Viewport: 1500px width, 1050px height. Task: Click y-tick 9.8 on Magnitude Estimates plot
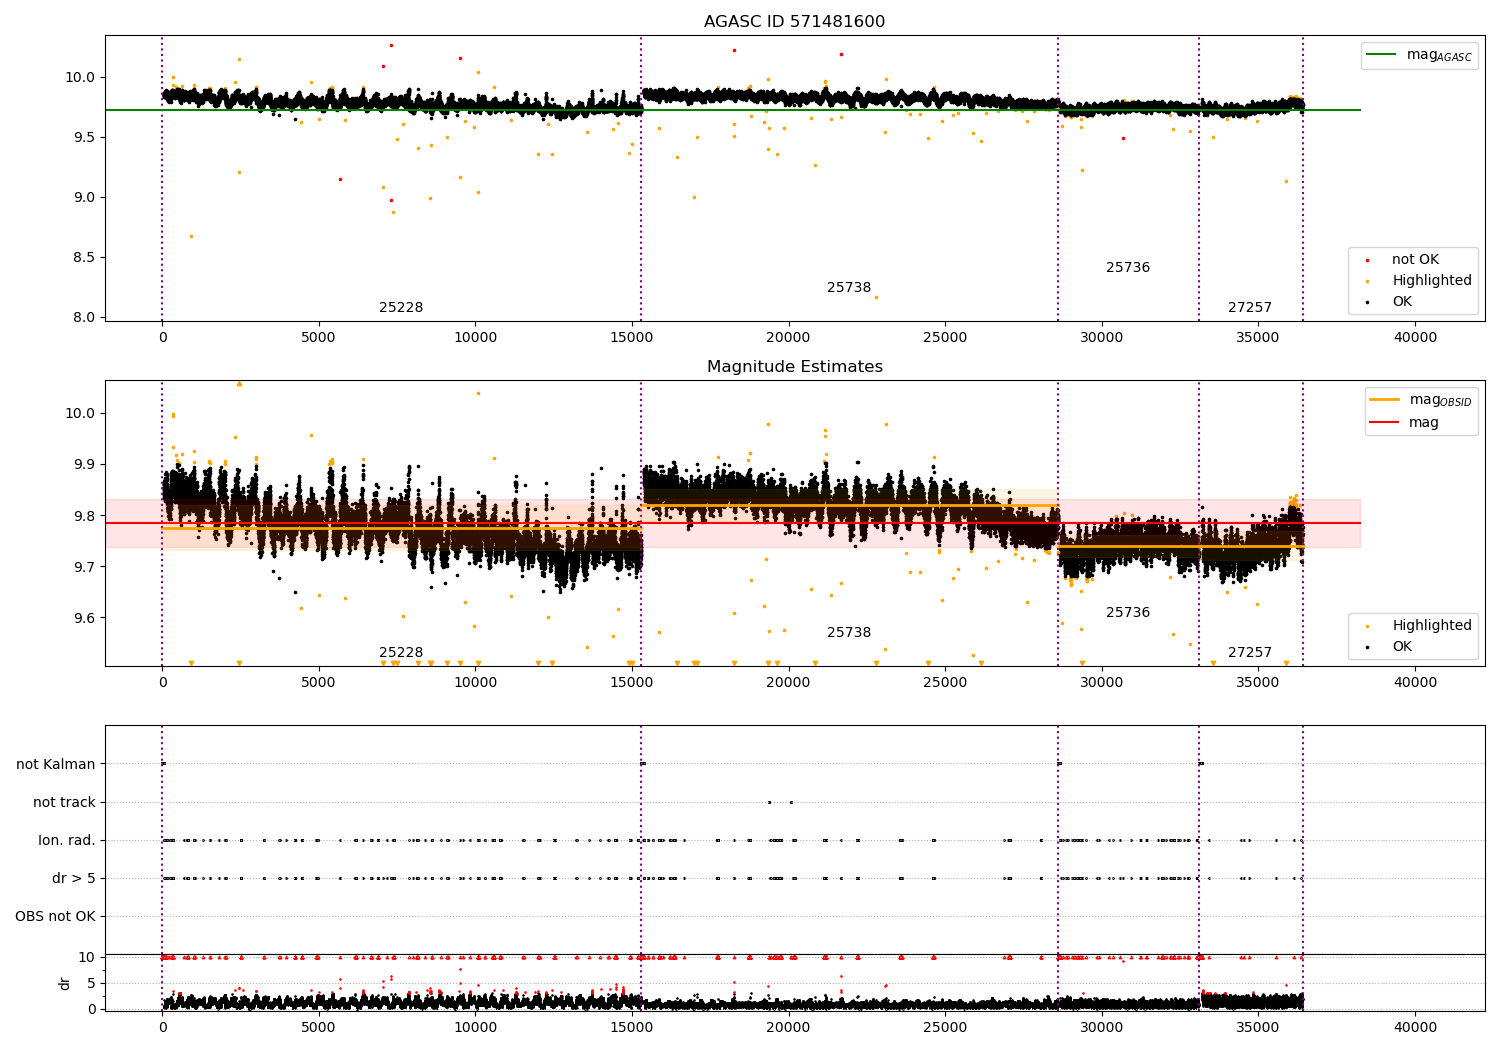84,516
